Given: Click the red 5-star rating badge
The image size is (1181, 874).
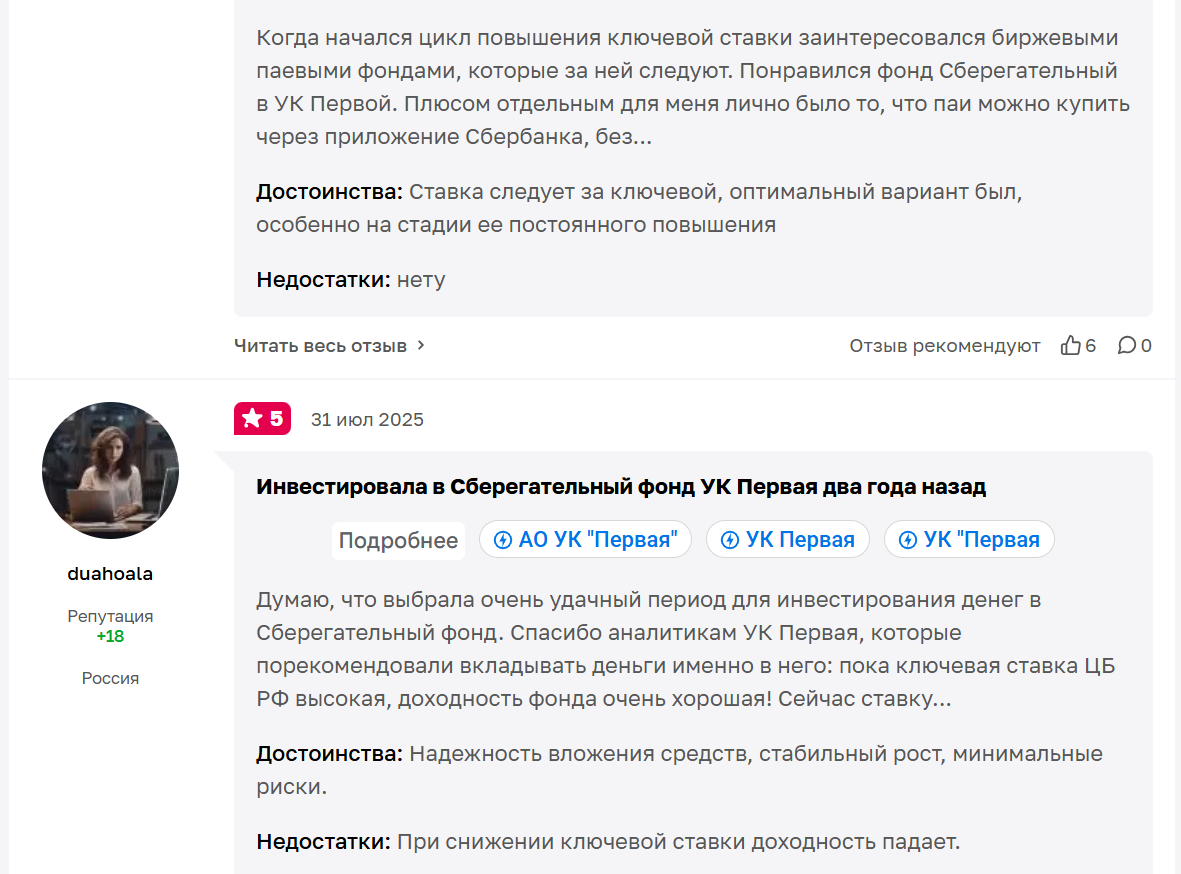Looking at the screenshot, I should click(x=262, y=419).
